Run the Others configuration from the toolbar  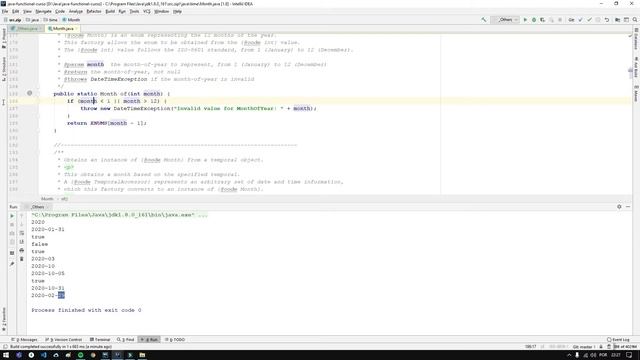coord(525,20)
